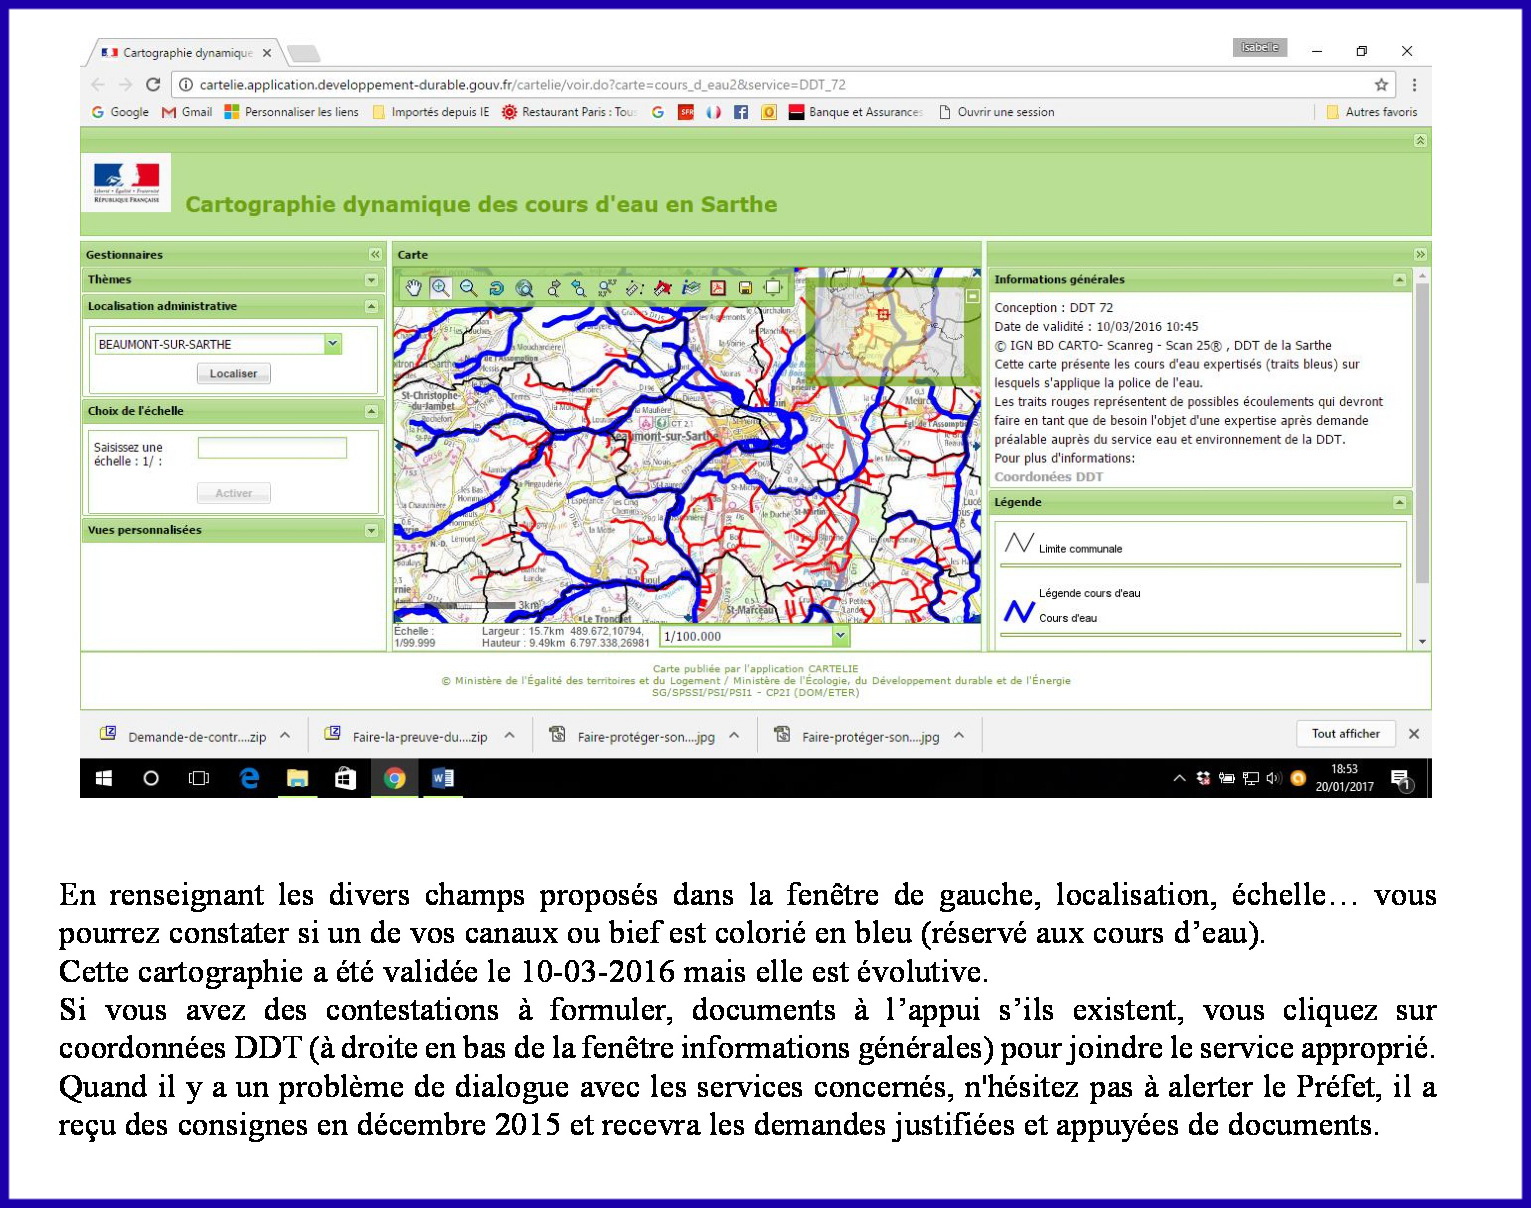
Task: Click the refresh map icon
Action: (496, 288)
